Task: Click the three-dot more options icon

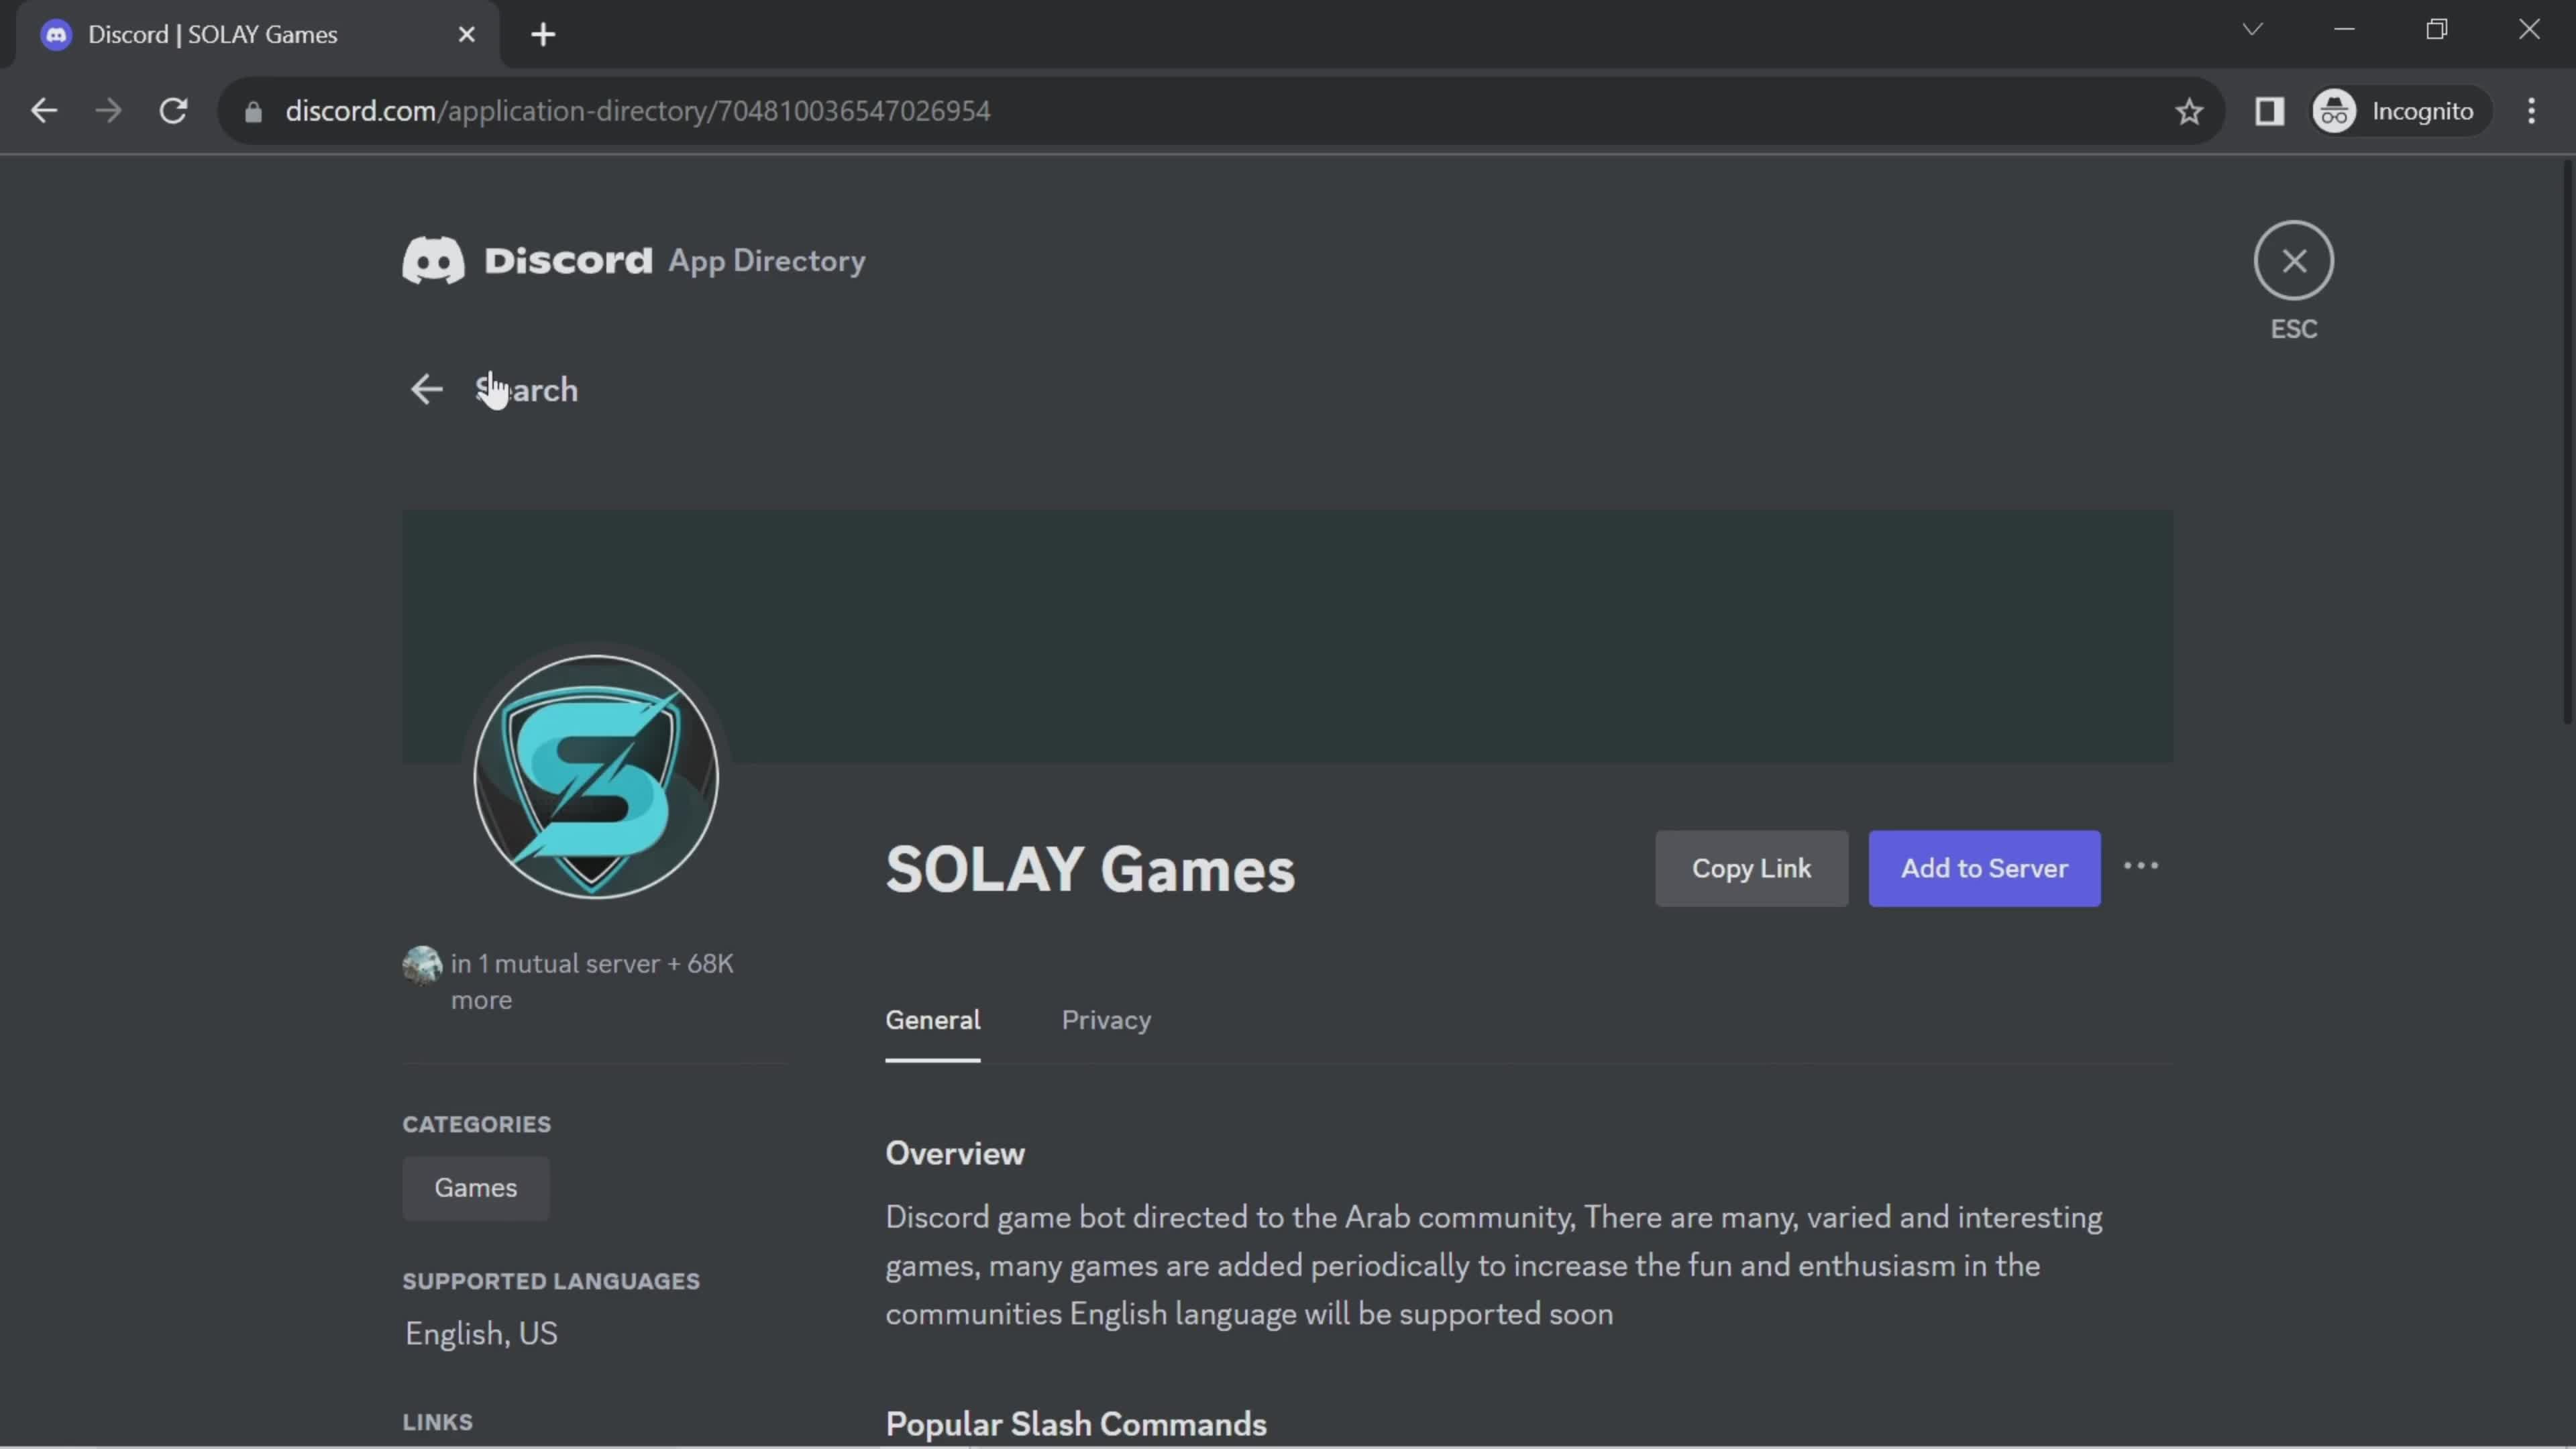Action: (x=2141, y=865)
